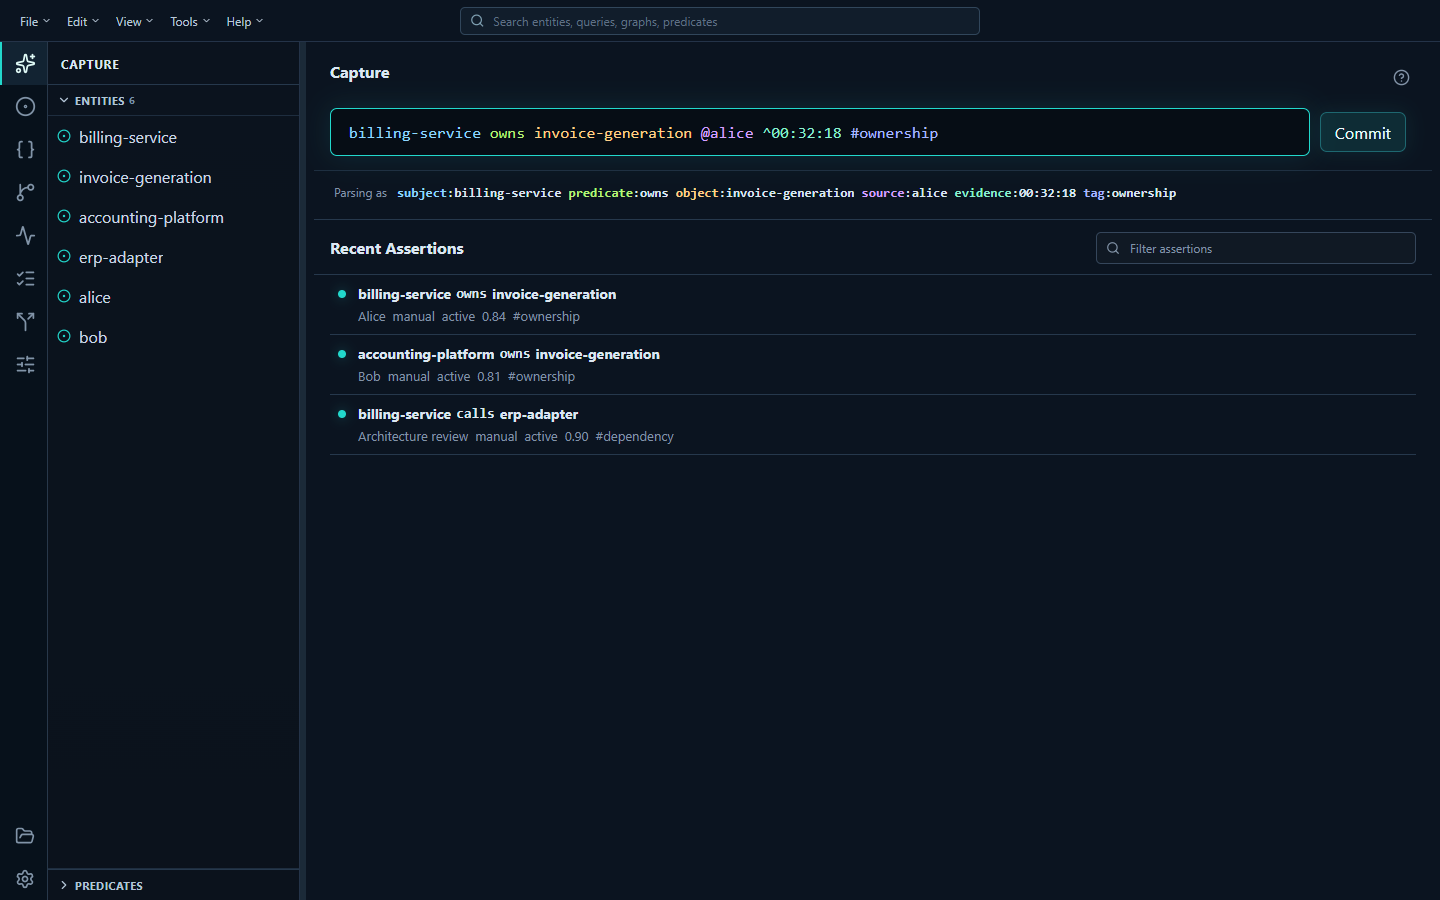1440x900 pixels.
Task: Commit the captured assertion
Action: point(1363,133)
